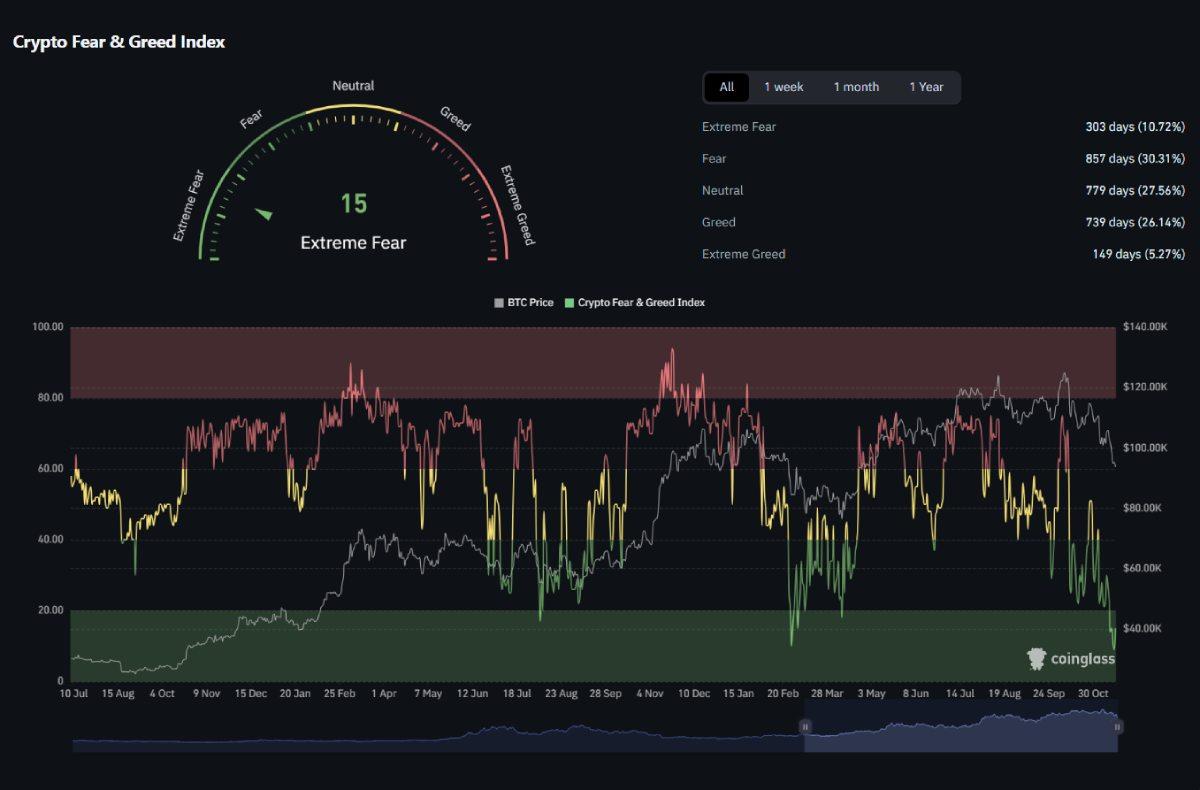Click the gray BTC Price legend square
1200x790 pixels.
click(x=499, y=302)
